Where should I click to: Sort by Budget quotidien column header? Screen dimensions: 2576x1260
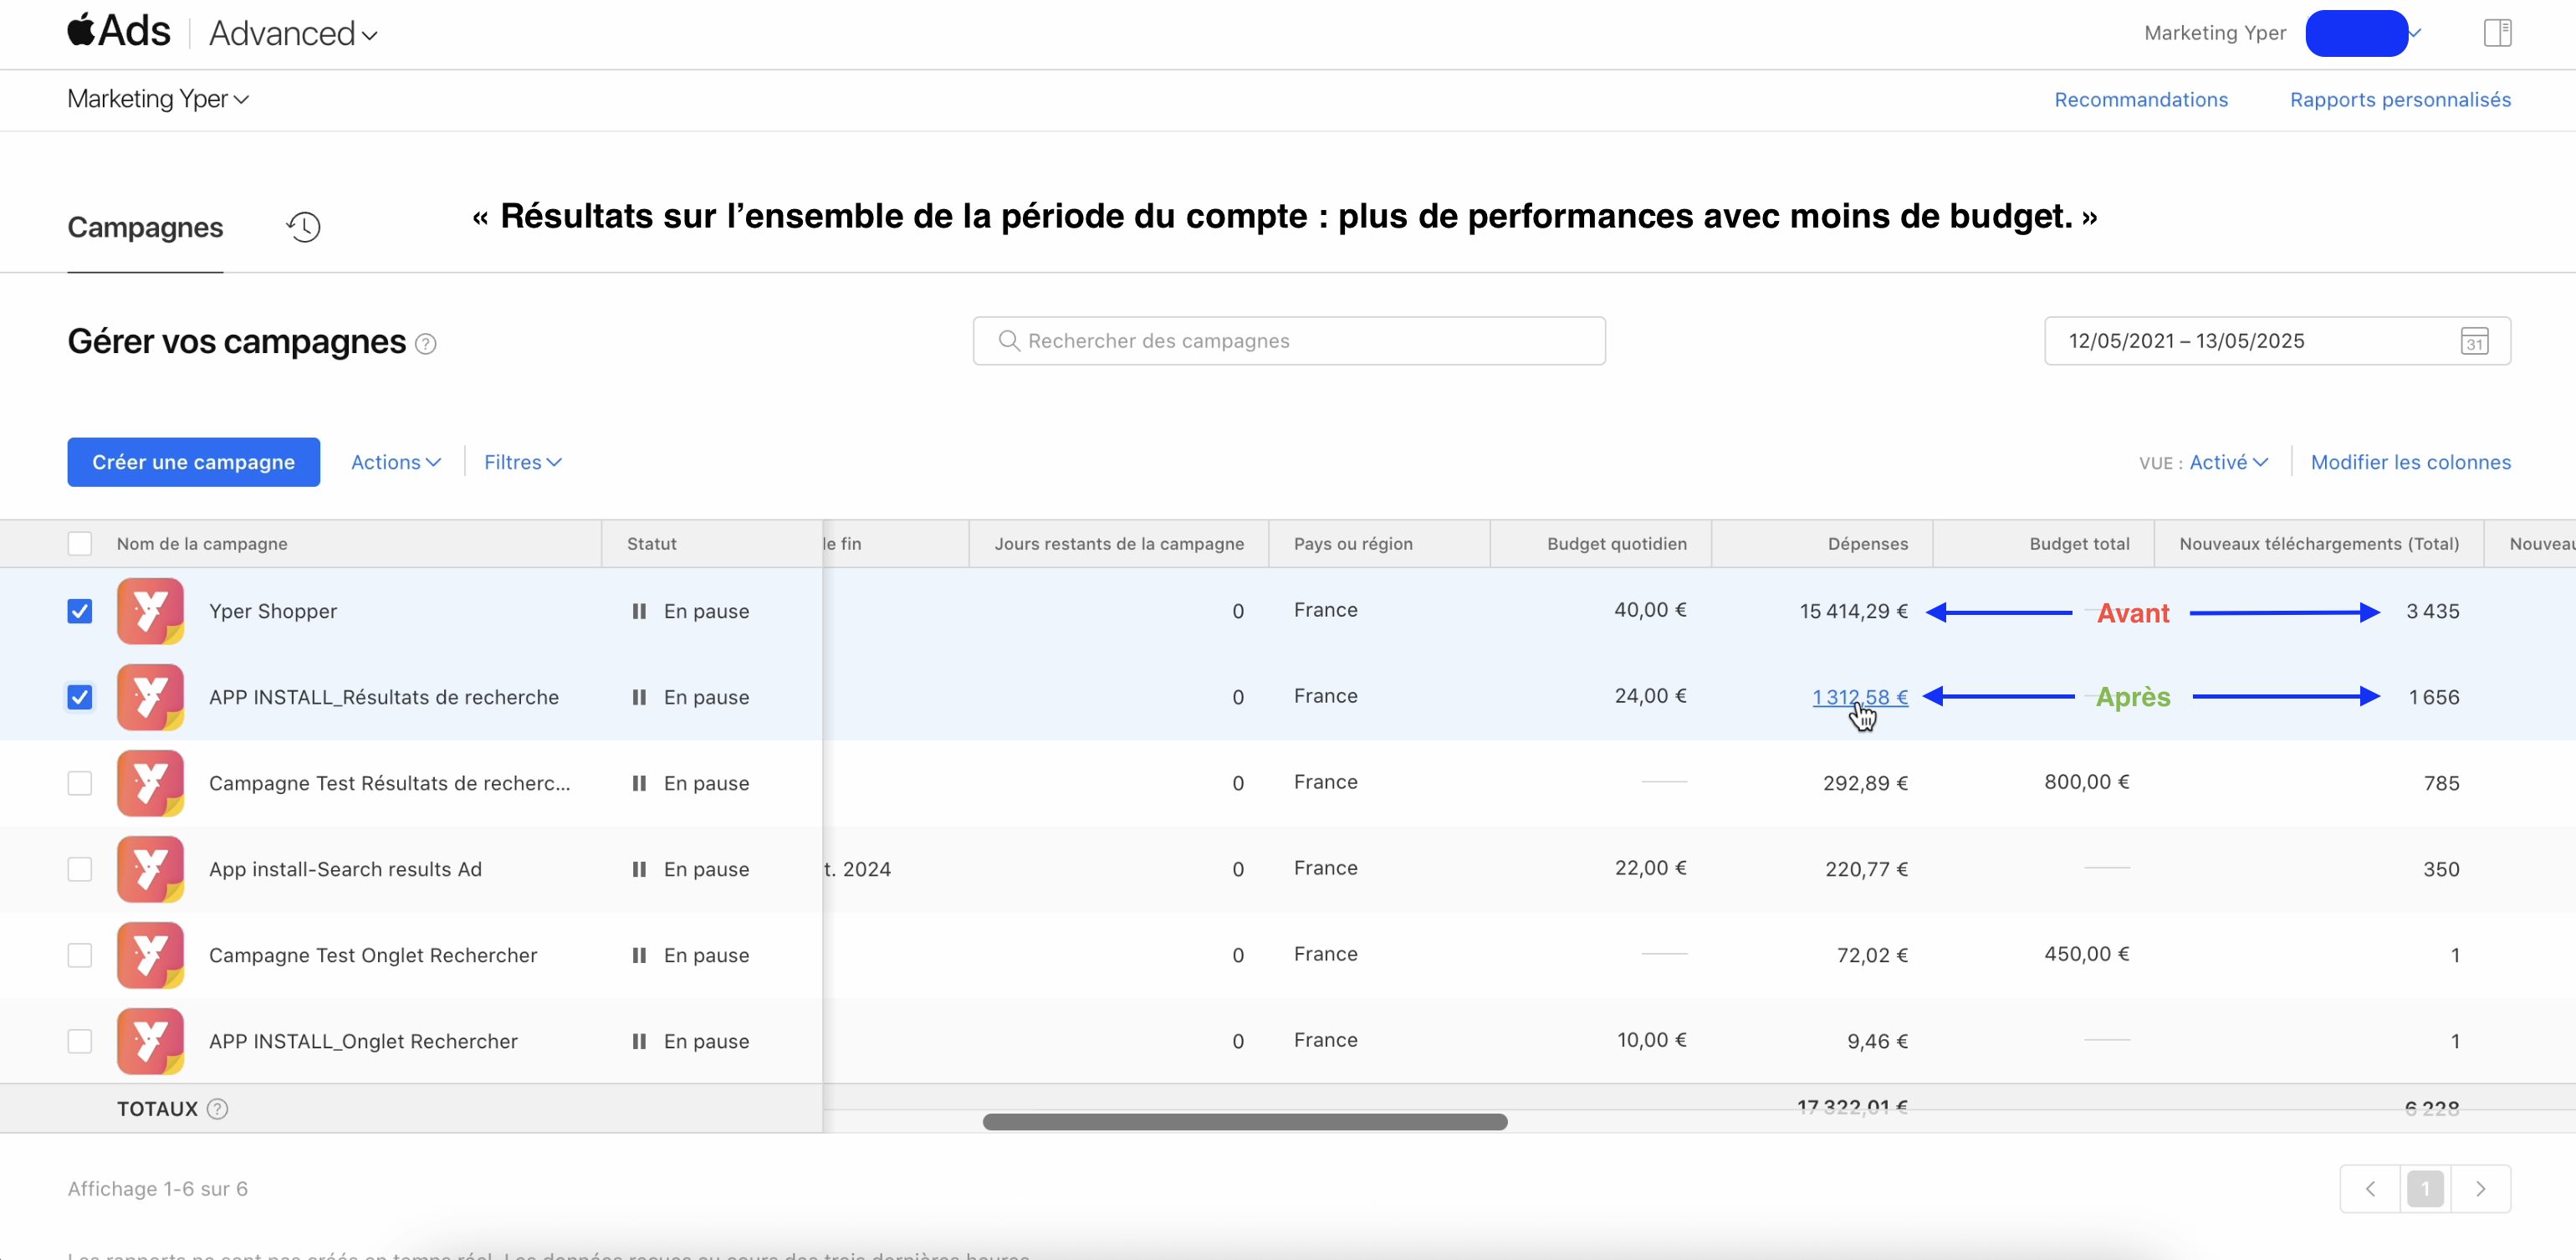1616,543
